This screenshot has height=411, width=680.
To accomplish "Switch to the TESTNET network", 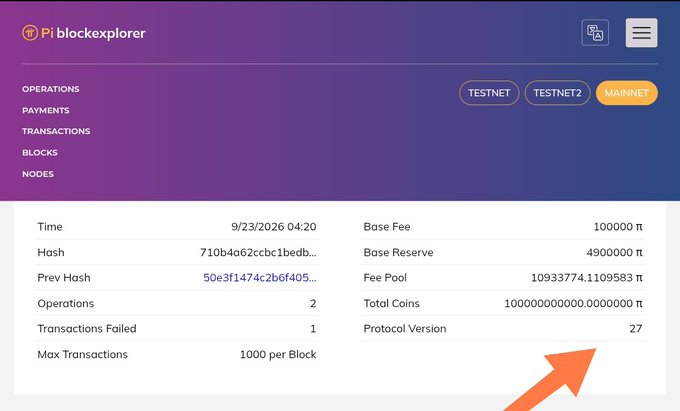I will pos(489,93).
